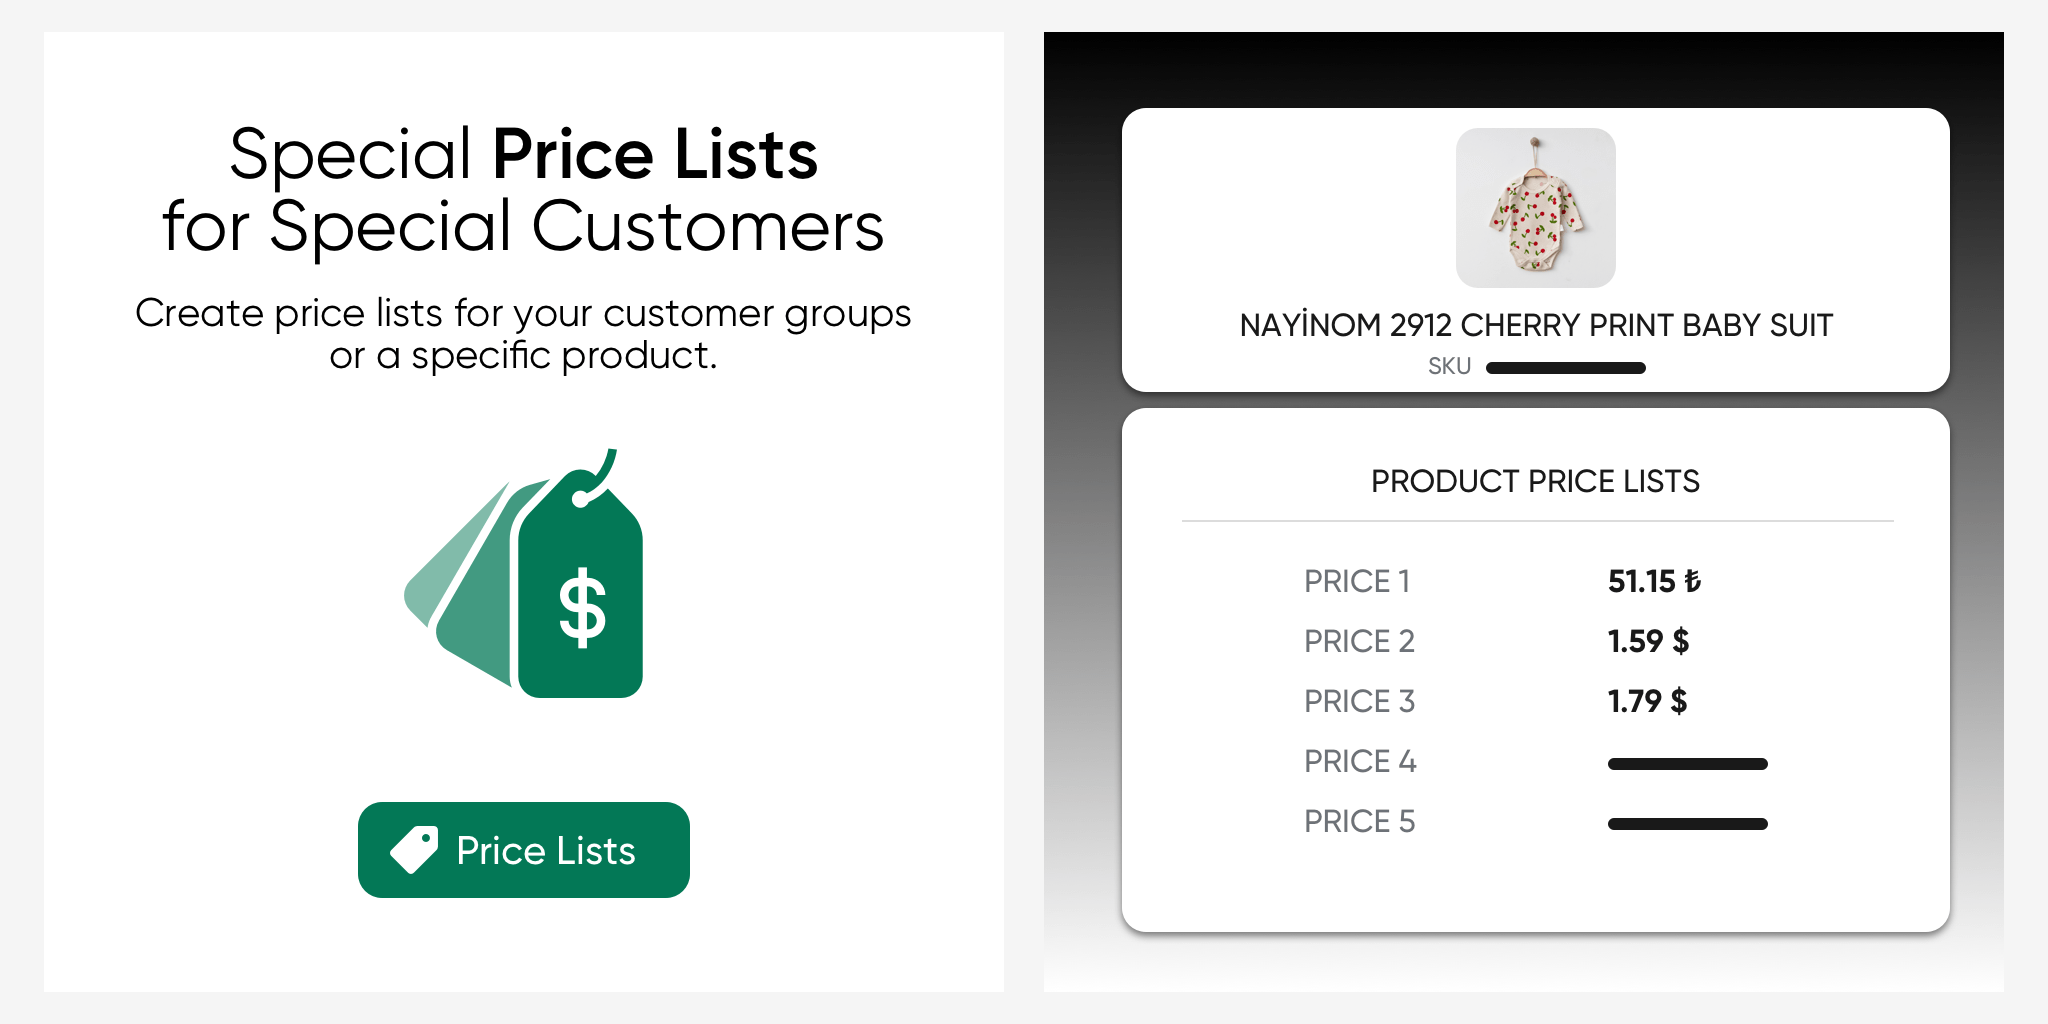Click the Nayinom 2912 Cherry Print Baby Suit title
This screenshot has width=2048, height=1024.
click(x=1535, y=326)
